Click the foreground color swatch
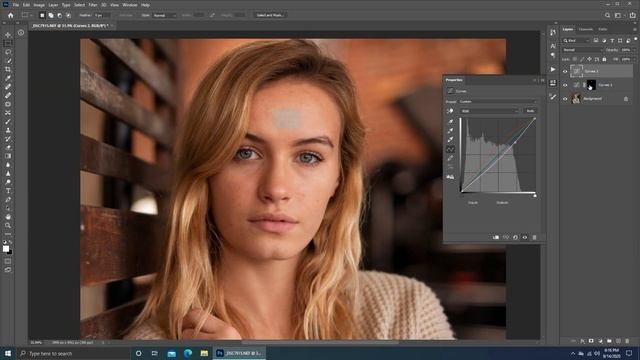 (x=6, y=249)
